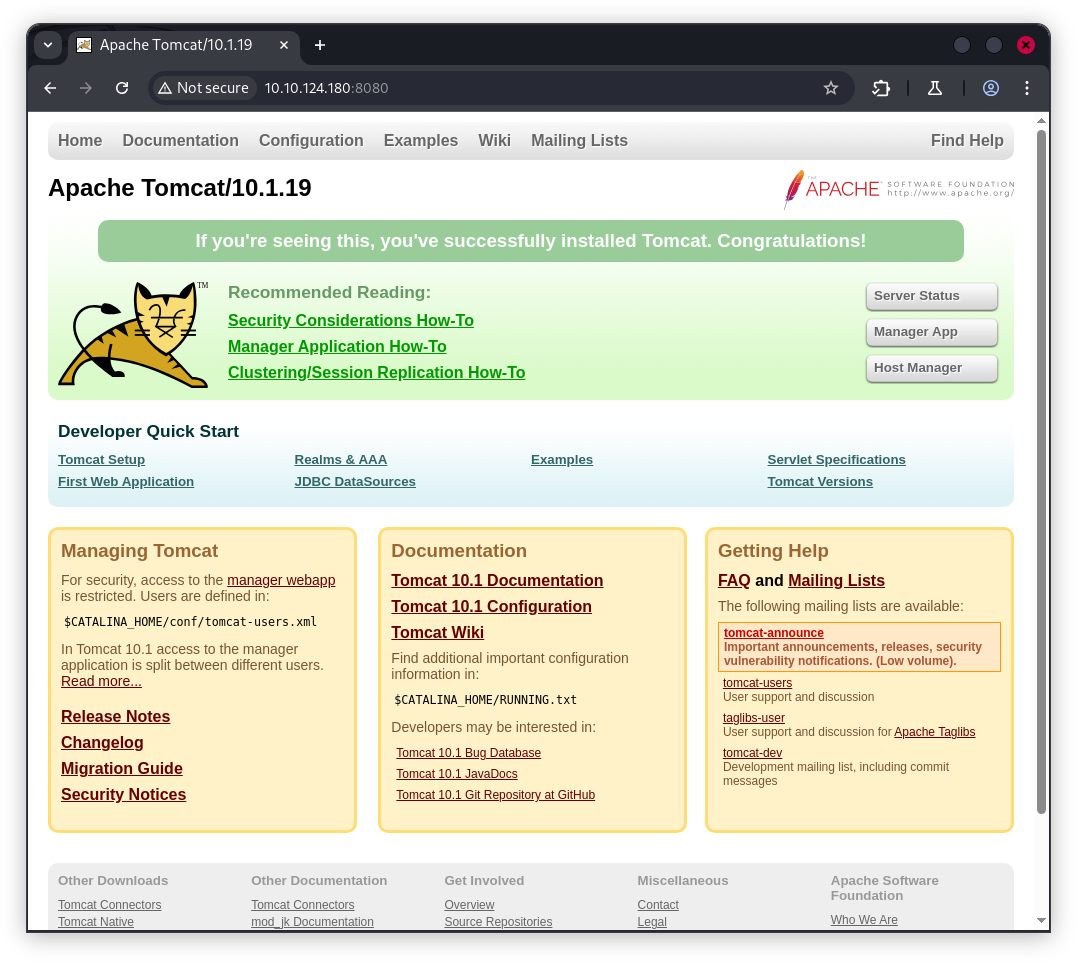1077x962 pixels.
Task: Focus the address bar URL field
Action: point(540,88)
